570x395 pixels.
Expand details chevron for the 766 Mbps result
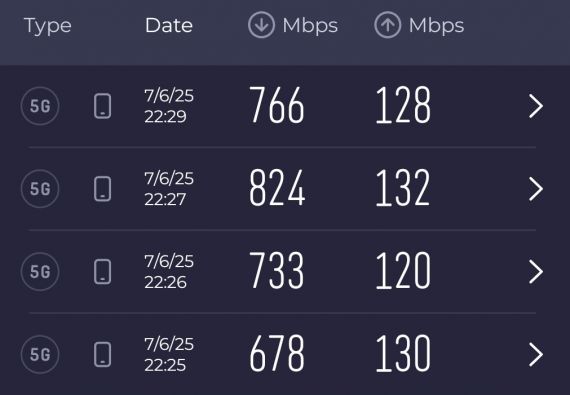click(x=536, y=106)
